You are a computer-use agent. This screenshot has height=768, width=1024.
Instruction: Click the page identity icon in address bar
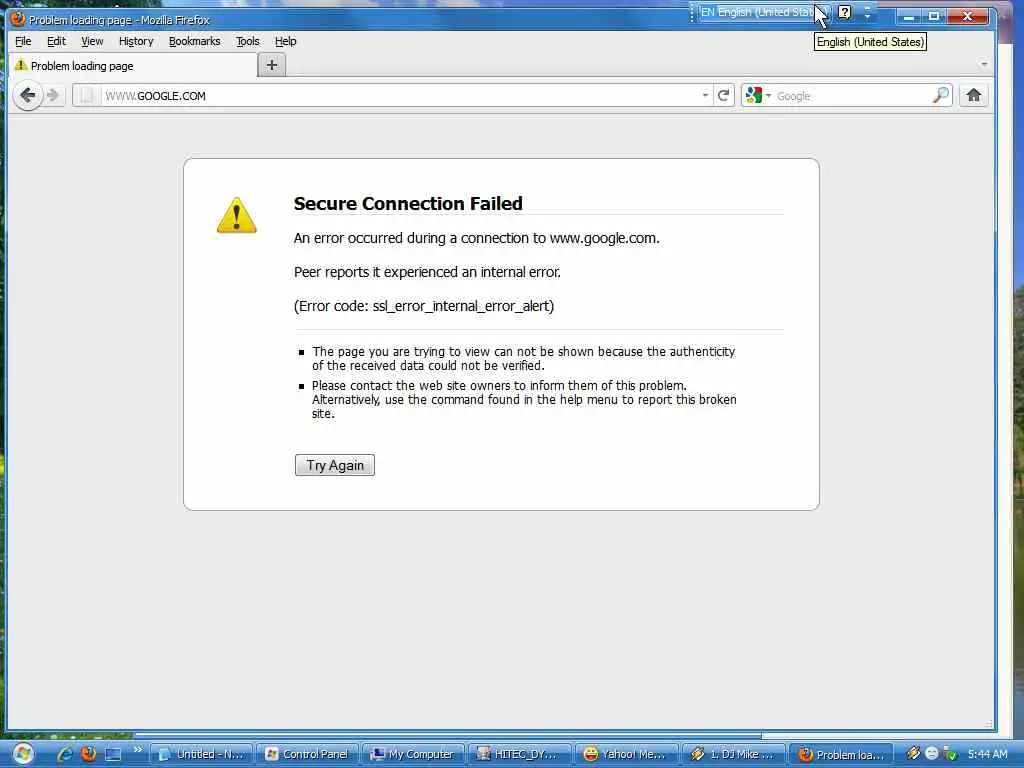(x=87, y=96)
